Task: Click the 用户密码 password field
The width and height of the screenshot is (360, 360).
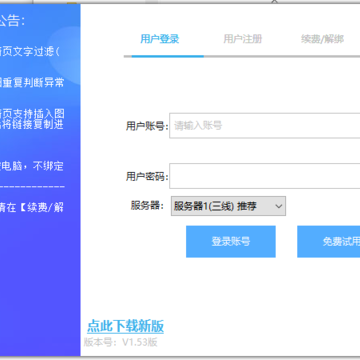Action: pyautogui.click(x=265, y=176)
